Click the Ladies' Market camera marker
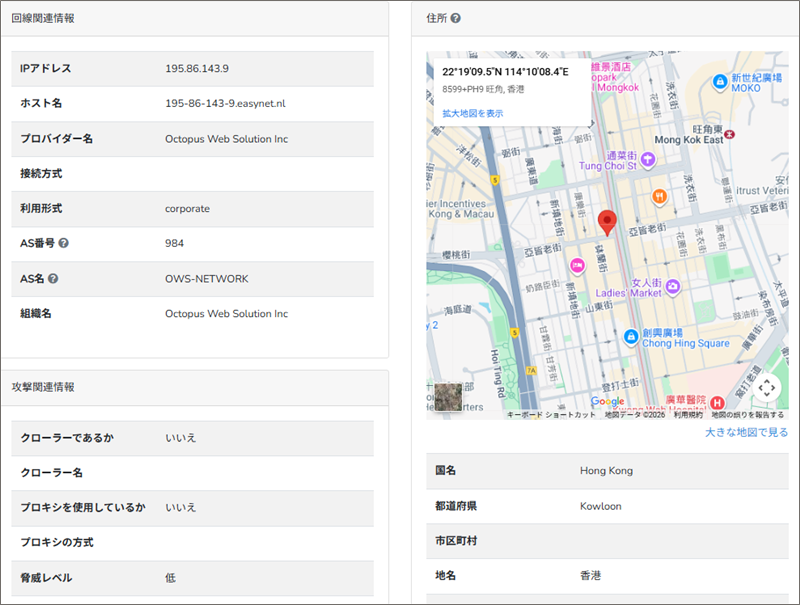Screen dimensions: 800x605 (674, 287)
